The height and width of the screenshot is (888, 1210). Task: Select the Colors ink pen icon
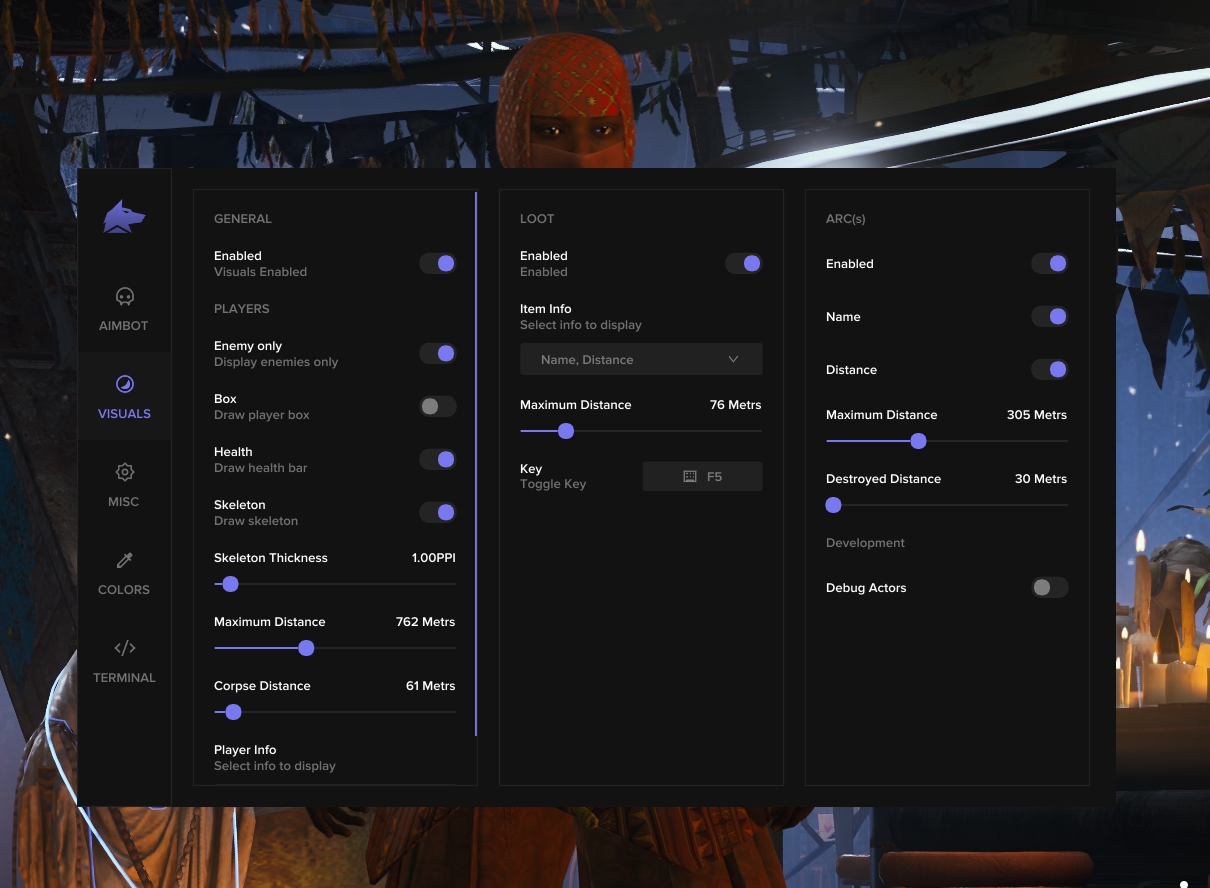[124, 560]
